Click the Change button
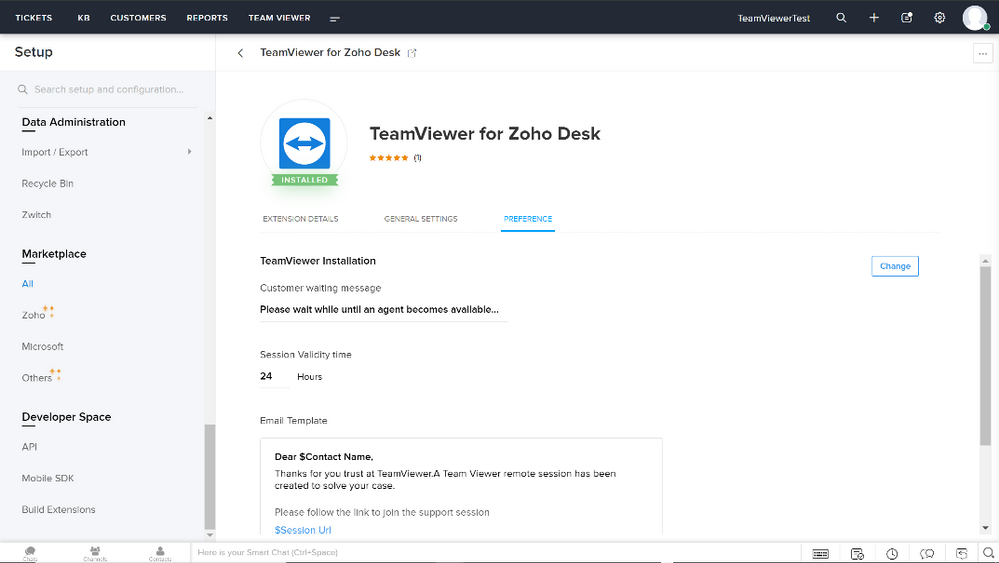Screen dimensions: 999x563 click(895, 266)
